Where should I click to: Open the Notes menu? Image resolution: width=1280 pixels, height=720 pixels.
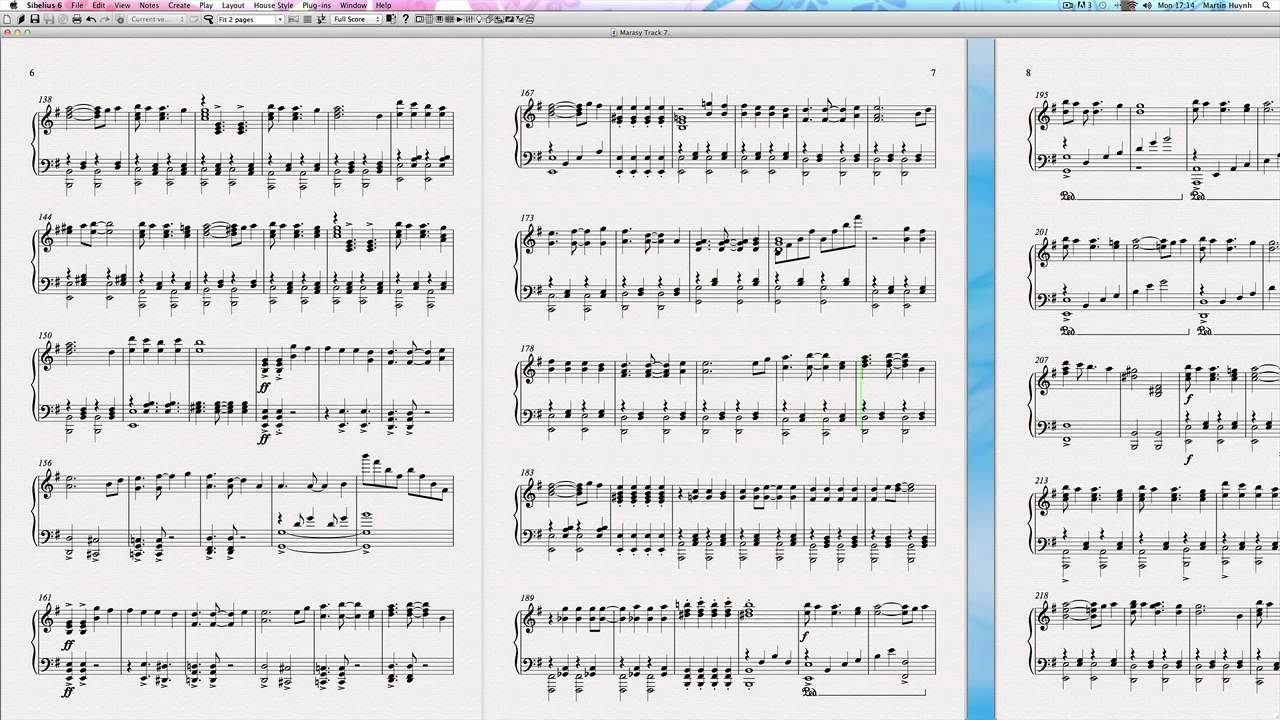149,5
